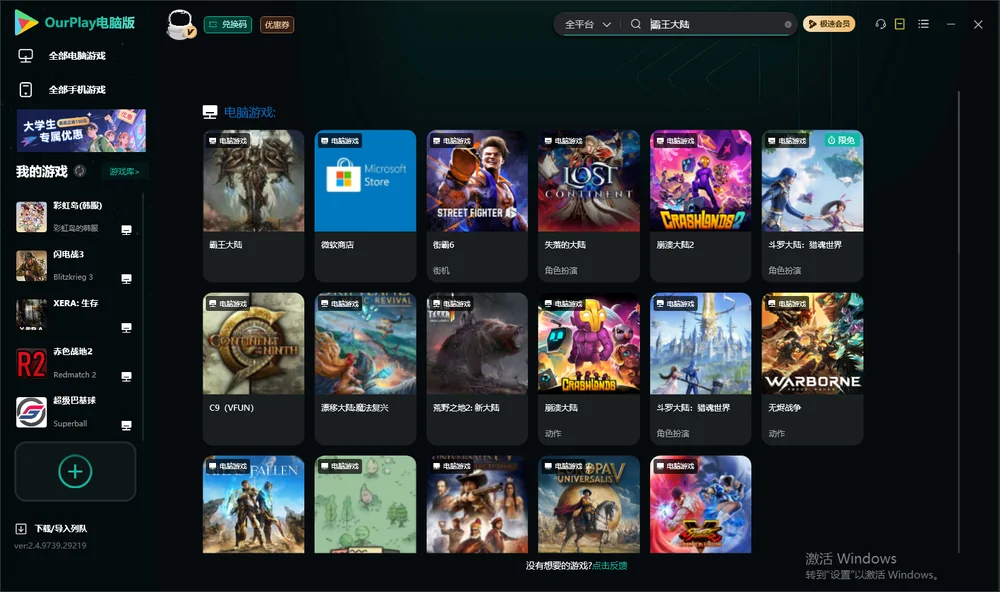Select 赤色战地2 in my games
The width and height of the screenshot is (1000, 592).
pos(75,364)
